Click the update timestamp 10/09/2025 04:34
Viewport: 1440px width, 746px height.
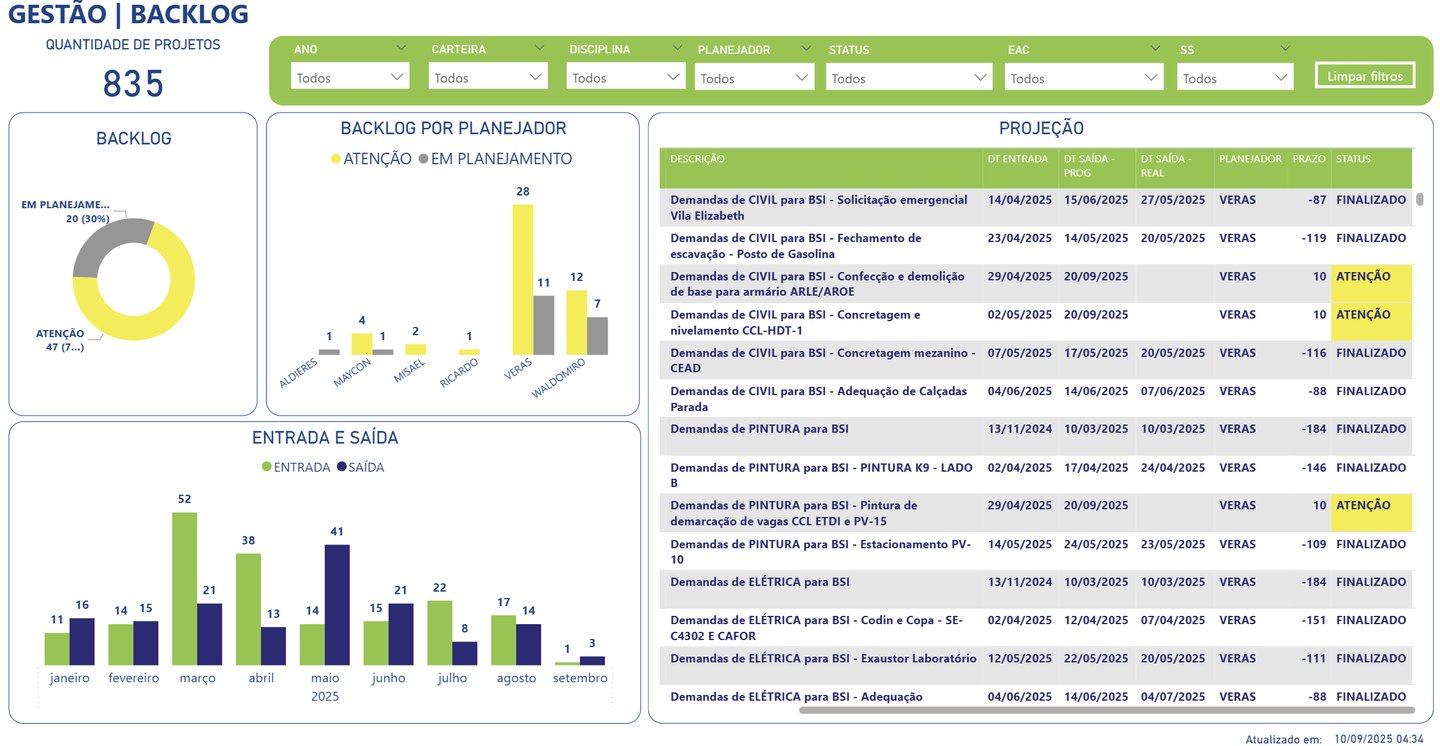(x=1379, y=739)
